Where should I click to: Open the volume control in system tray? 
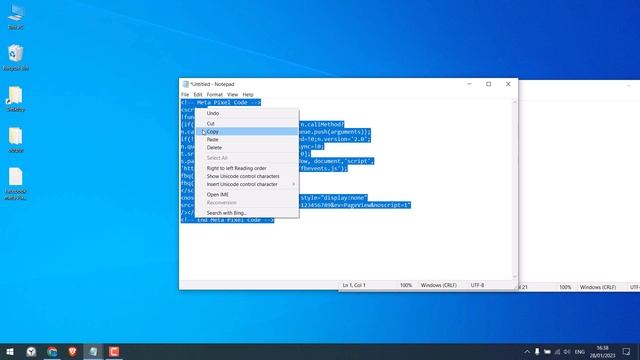click(x=567, y=352)
